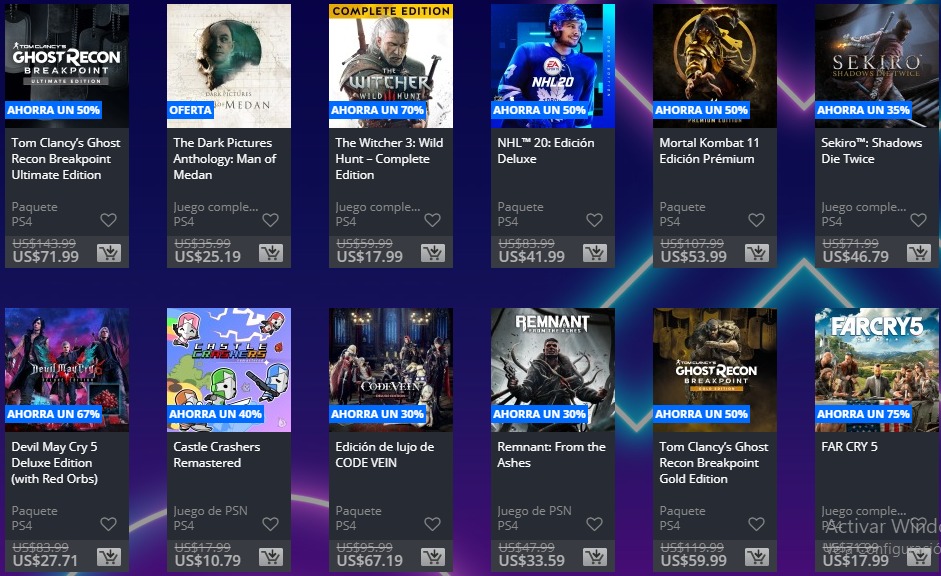Add Remnant: From the Ashes to cart
Screen dimensions: 941x576
tap(595, 557)
